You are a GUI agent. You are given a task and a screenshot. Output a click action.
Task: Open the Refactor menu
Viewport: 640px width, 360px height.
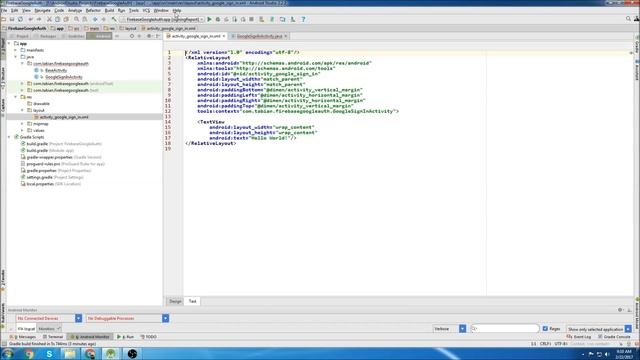point(93,10)
